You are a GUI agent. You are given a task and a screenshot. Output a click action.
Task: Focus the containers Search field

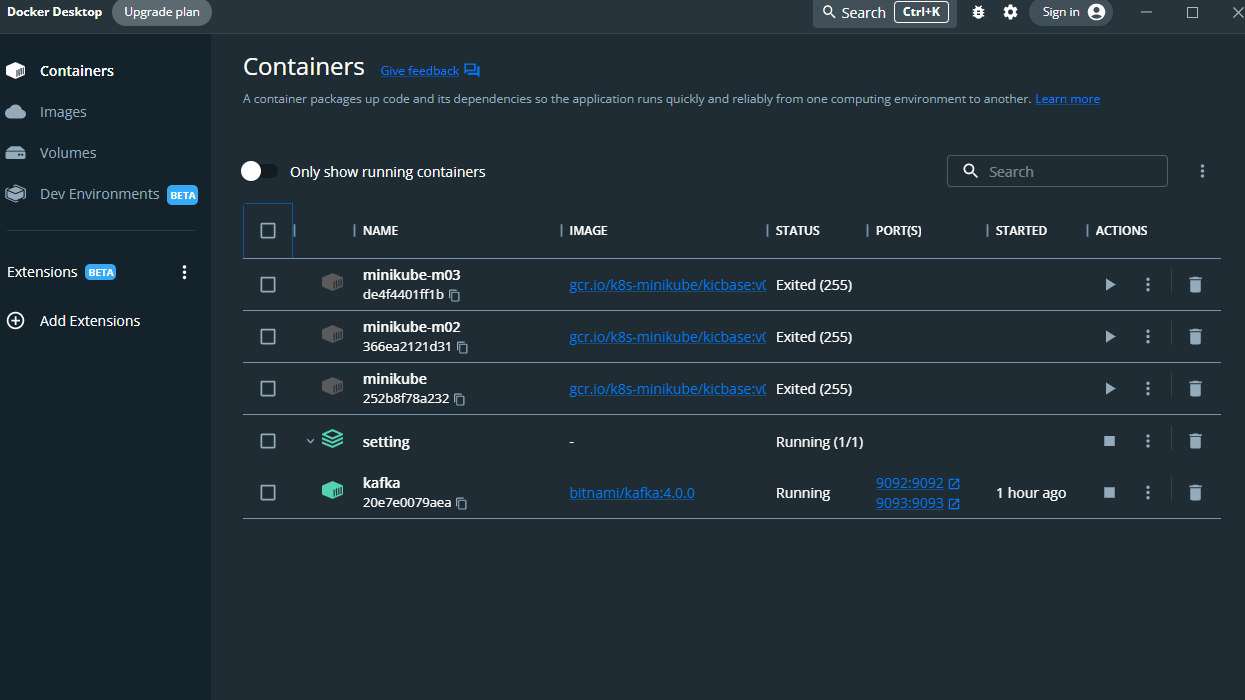[1057, 171]
